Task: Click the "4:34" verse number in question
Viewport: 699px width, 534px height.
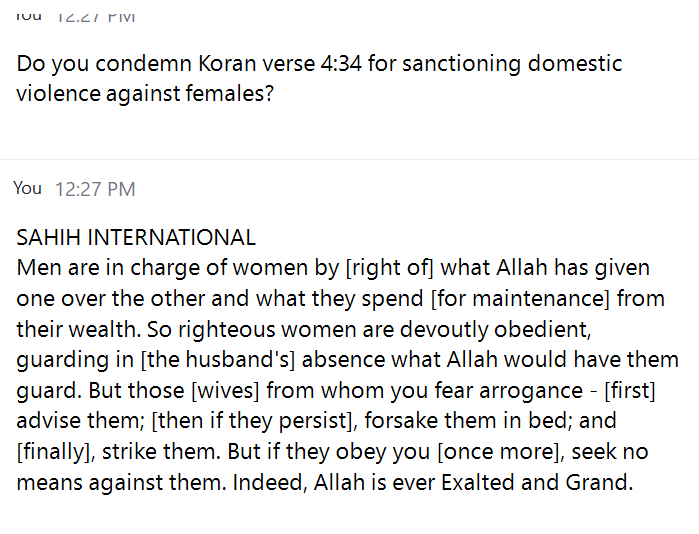Action: [x=341, y=63]
